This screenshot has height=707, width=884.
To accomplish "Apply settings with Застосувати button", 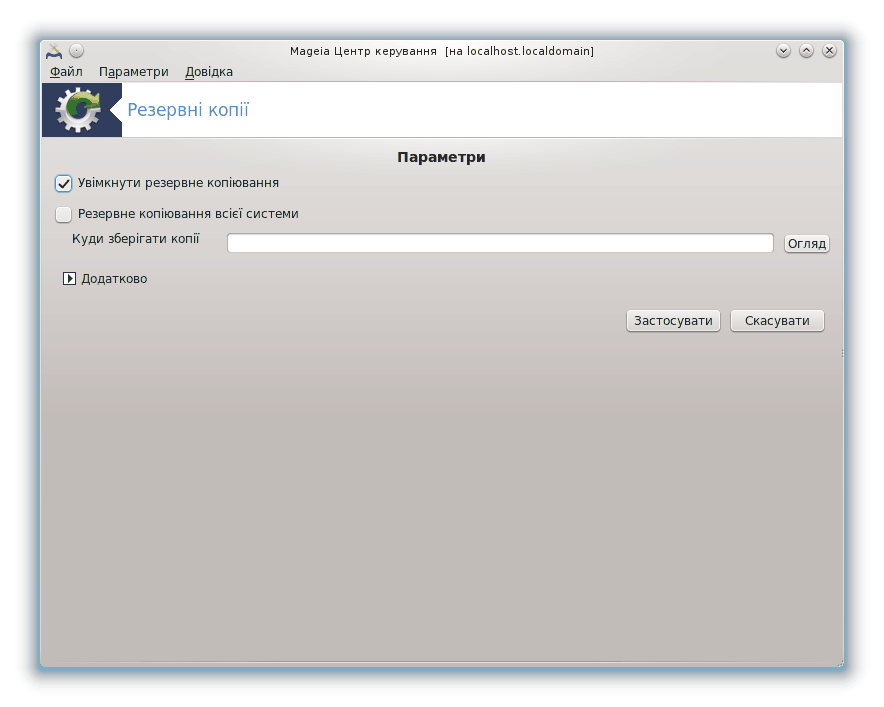I will (673, 321).
